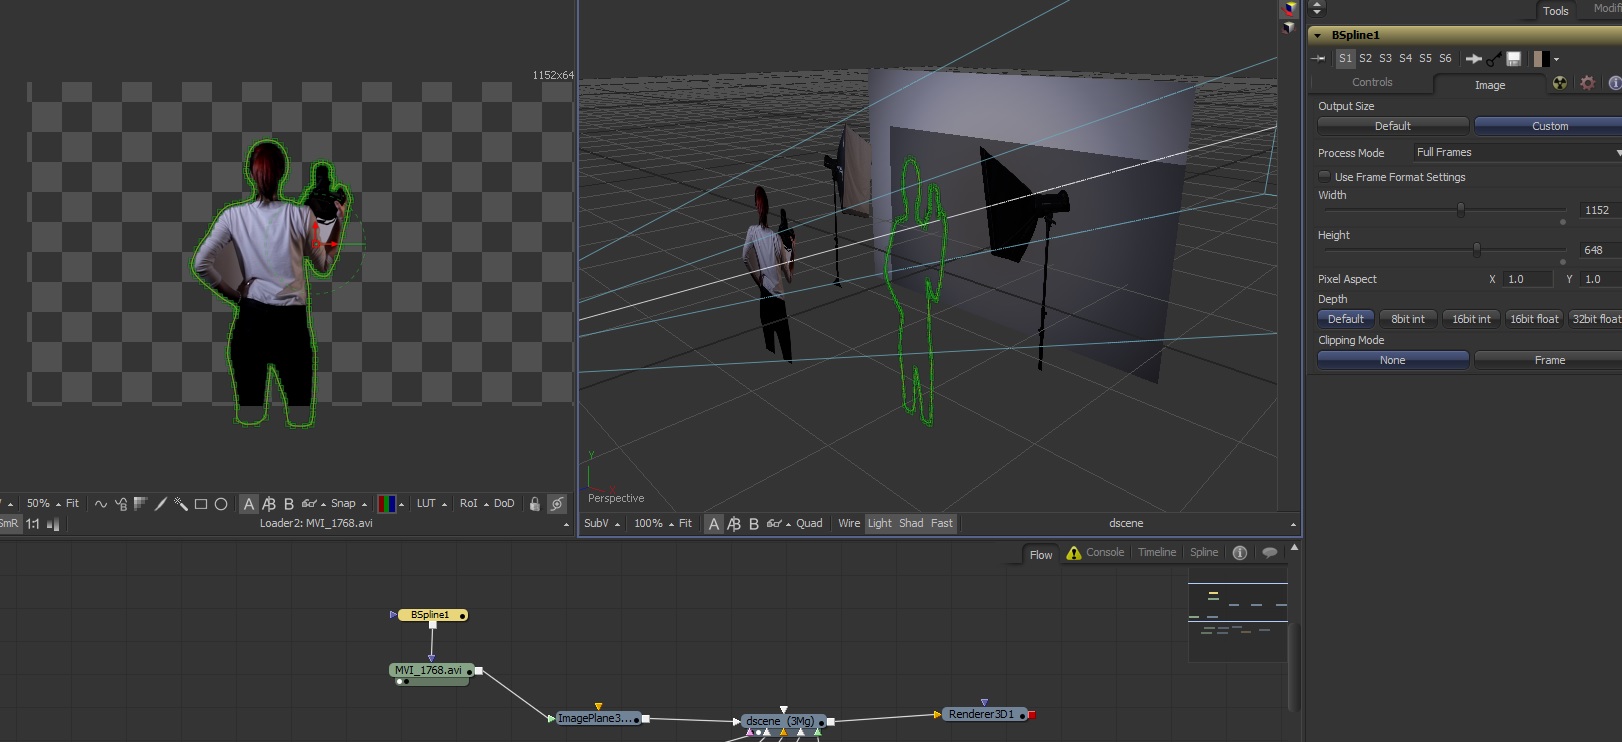Toggle the viewer controls icon beside lock
The height and width of the screenshot is (742, 1622).
[557, 504]
